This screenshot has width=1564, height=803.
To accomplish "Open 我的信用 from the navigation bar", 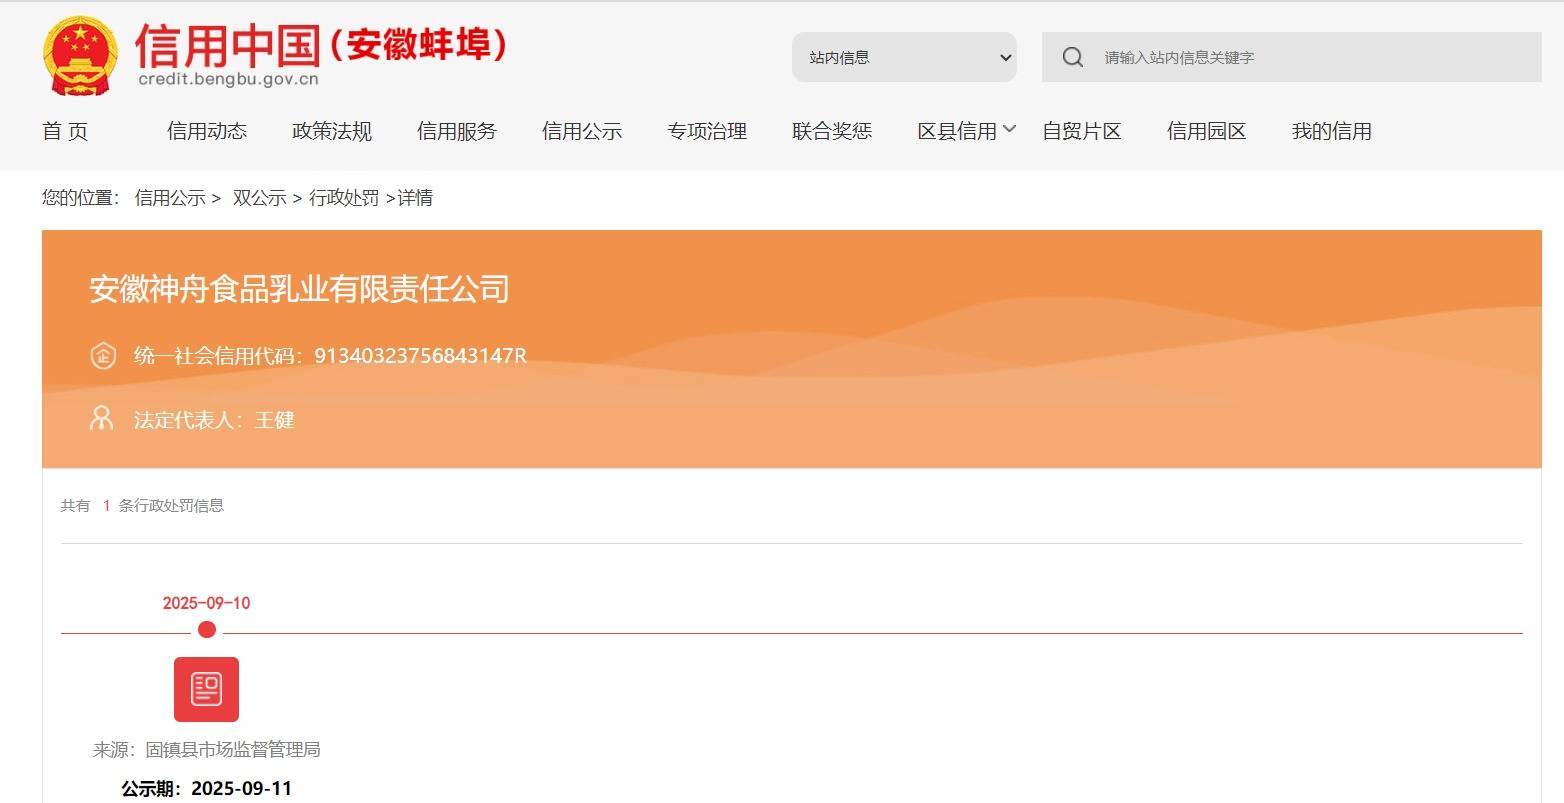I will coord(1331,130).
